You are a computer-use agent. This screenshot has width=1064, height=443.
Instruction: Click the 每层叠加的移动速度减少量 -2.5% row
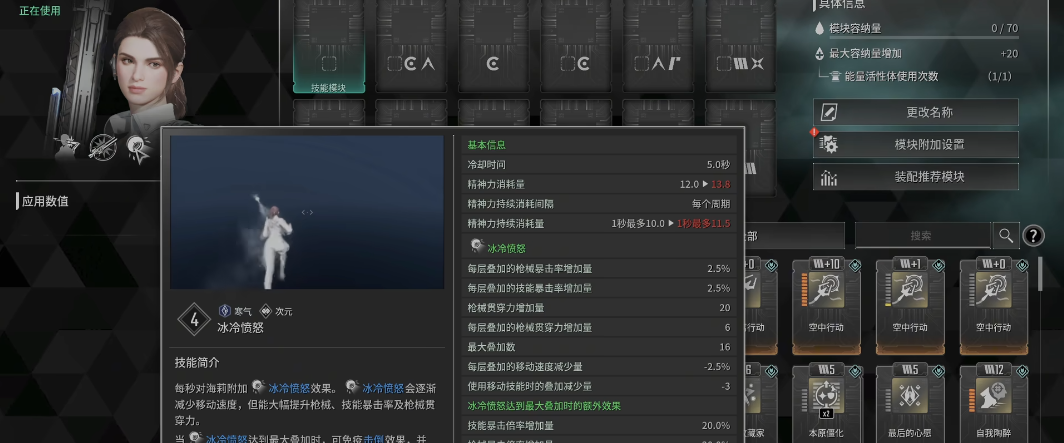point(599,367)
